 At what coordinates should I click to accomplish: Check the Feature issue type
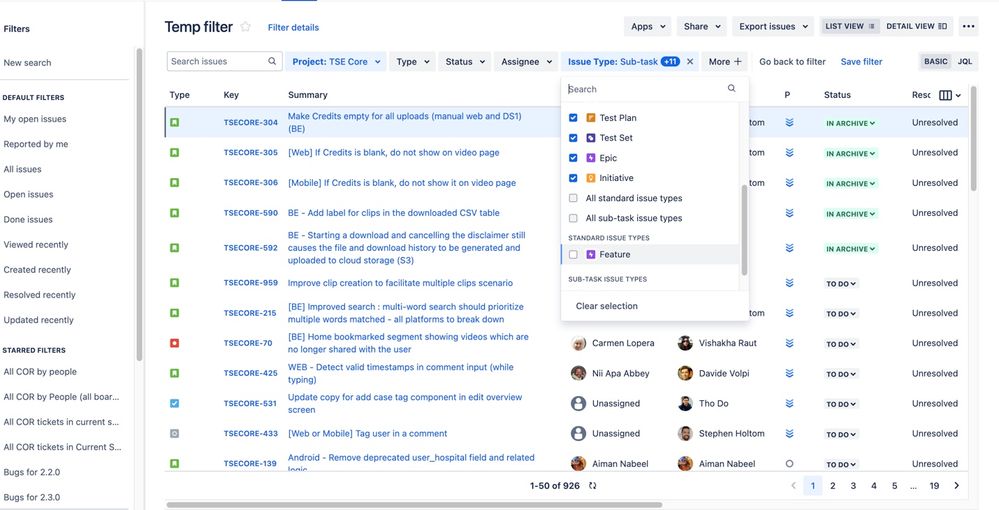tap(573, 254)
